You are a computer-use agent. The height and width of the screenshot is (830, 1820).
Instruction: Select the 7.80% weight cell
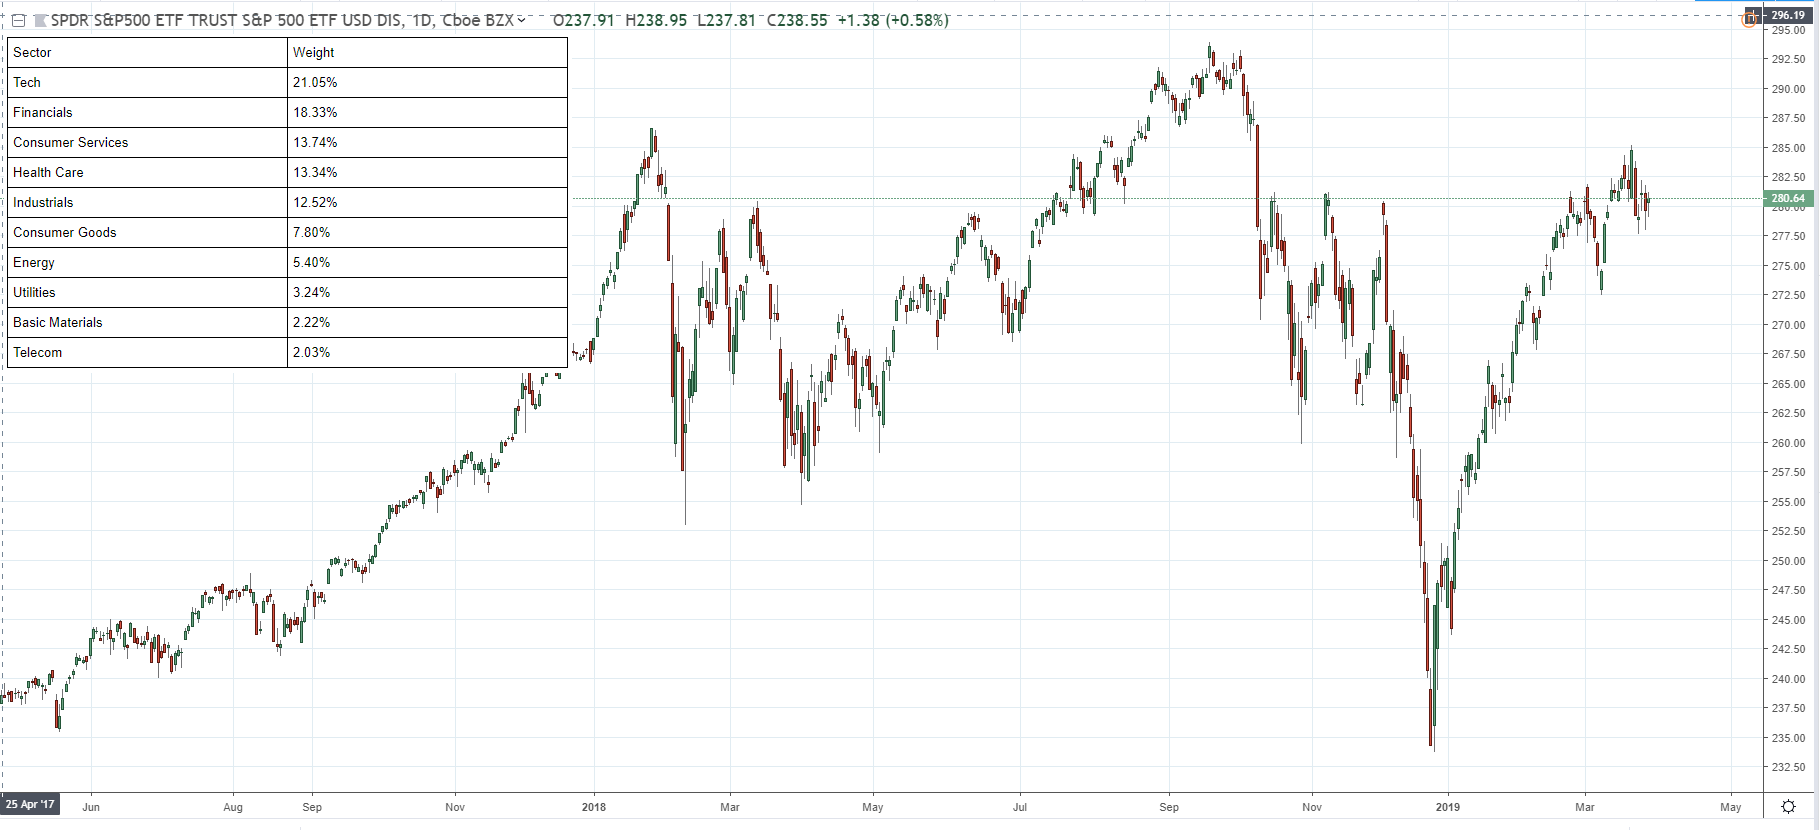point(427,232)
